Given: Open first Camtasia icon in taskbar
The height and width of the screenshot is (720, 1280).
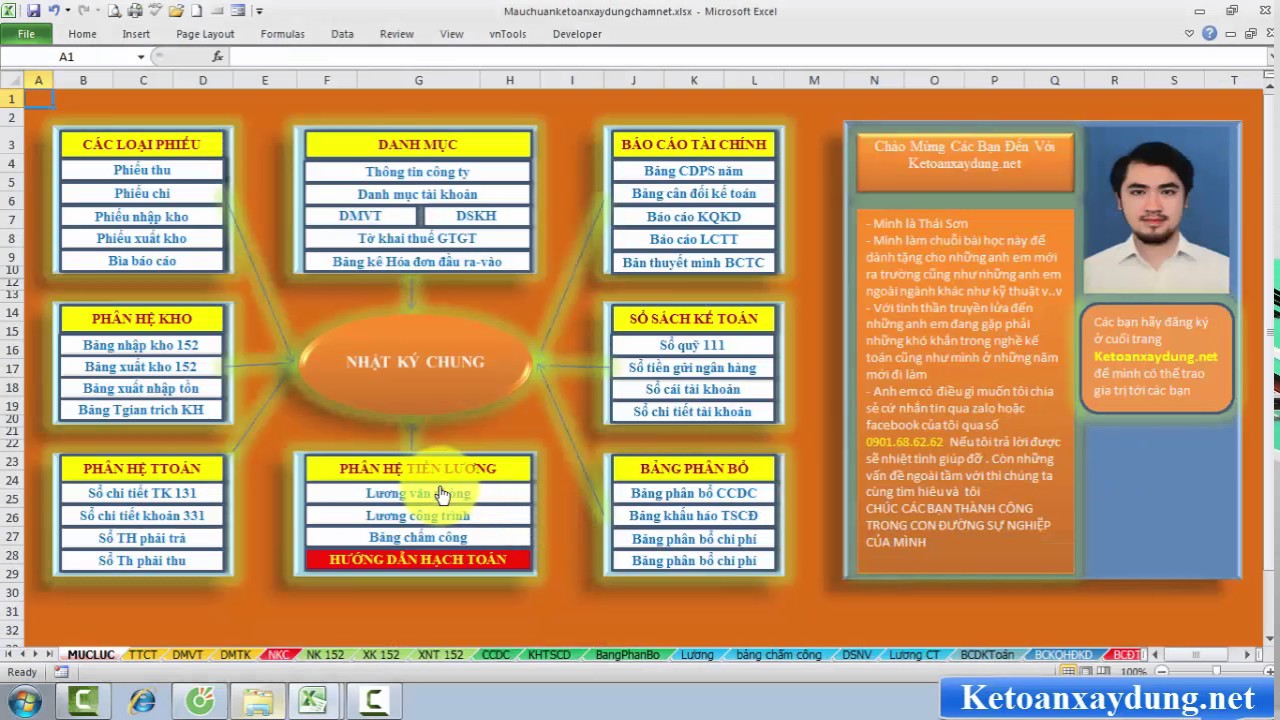Looking at the screenshot, I should [x=83, y=701].
